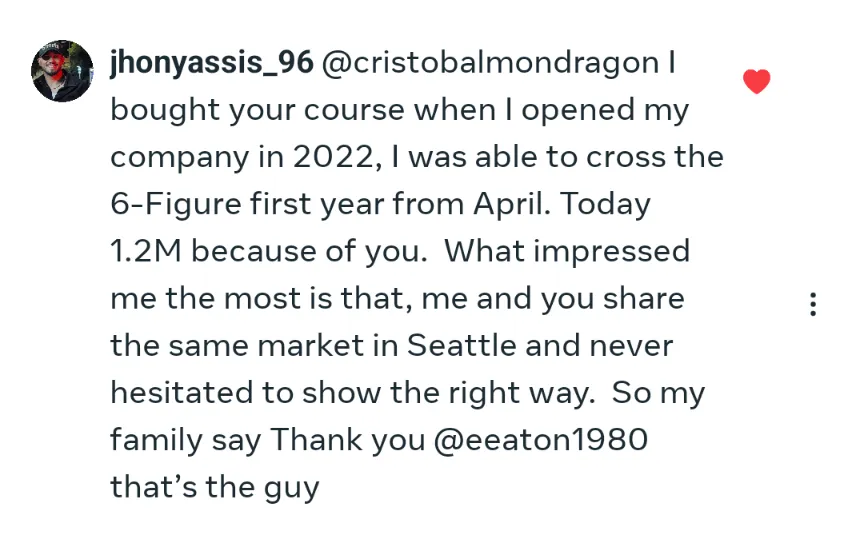Open the @cristobalmondragon mention

(x=490, y=63)
